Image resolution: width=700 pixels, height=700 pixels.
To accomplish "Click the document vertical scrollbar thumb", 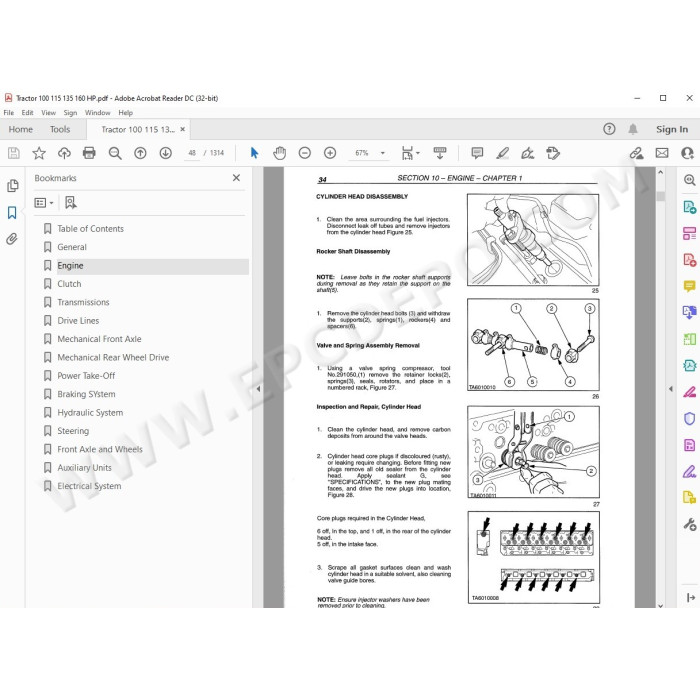I will [661, 196].
